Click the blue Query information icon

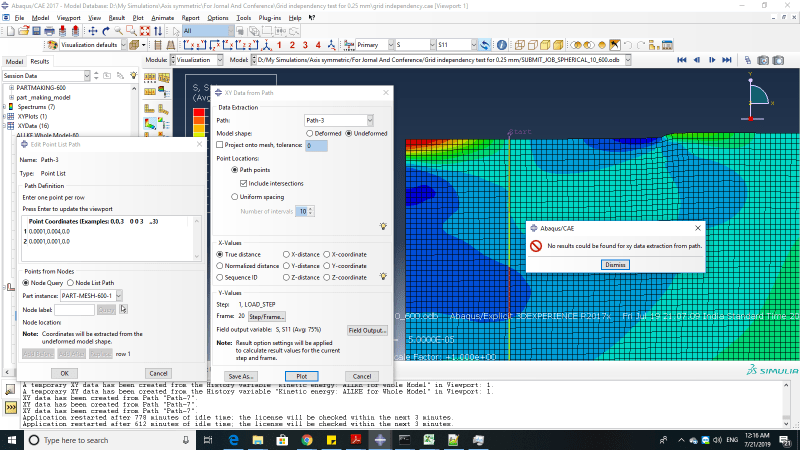coord(502,45)
